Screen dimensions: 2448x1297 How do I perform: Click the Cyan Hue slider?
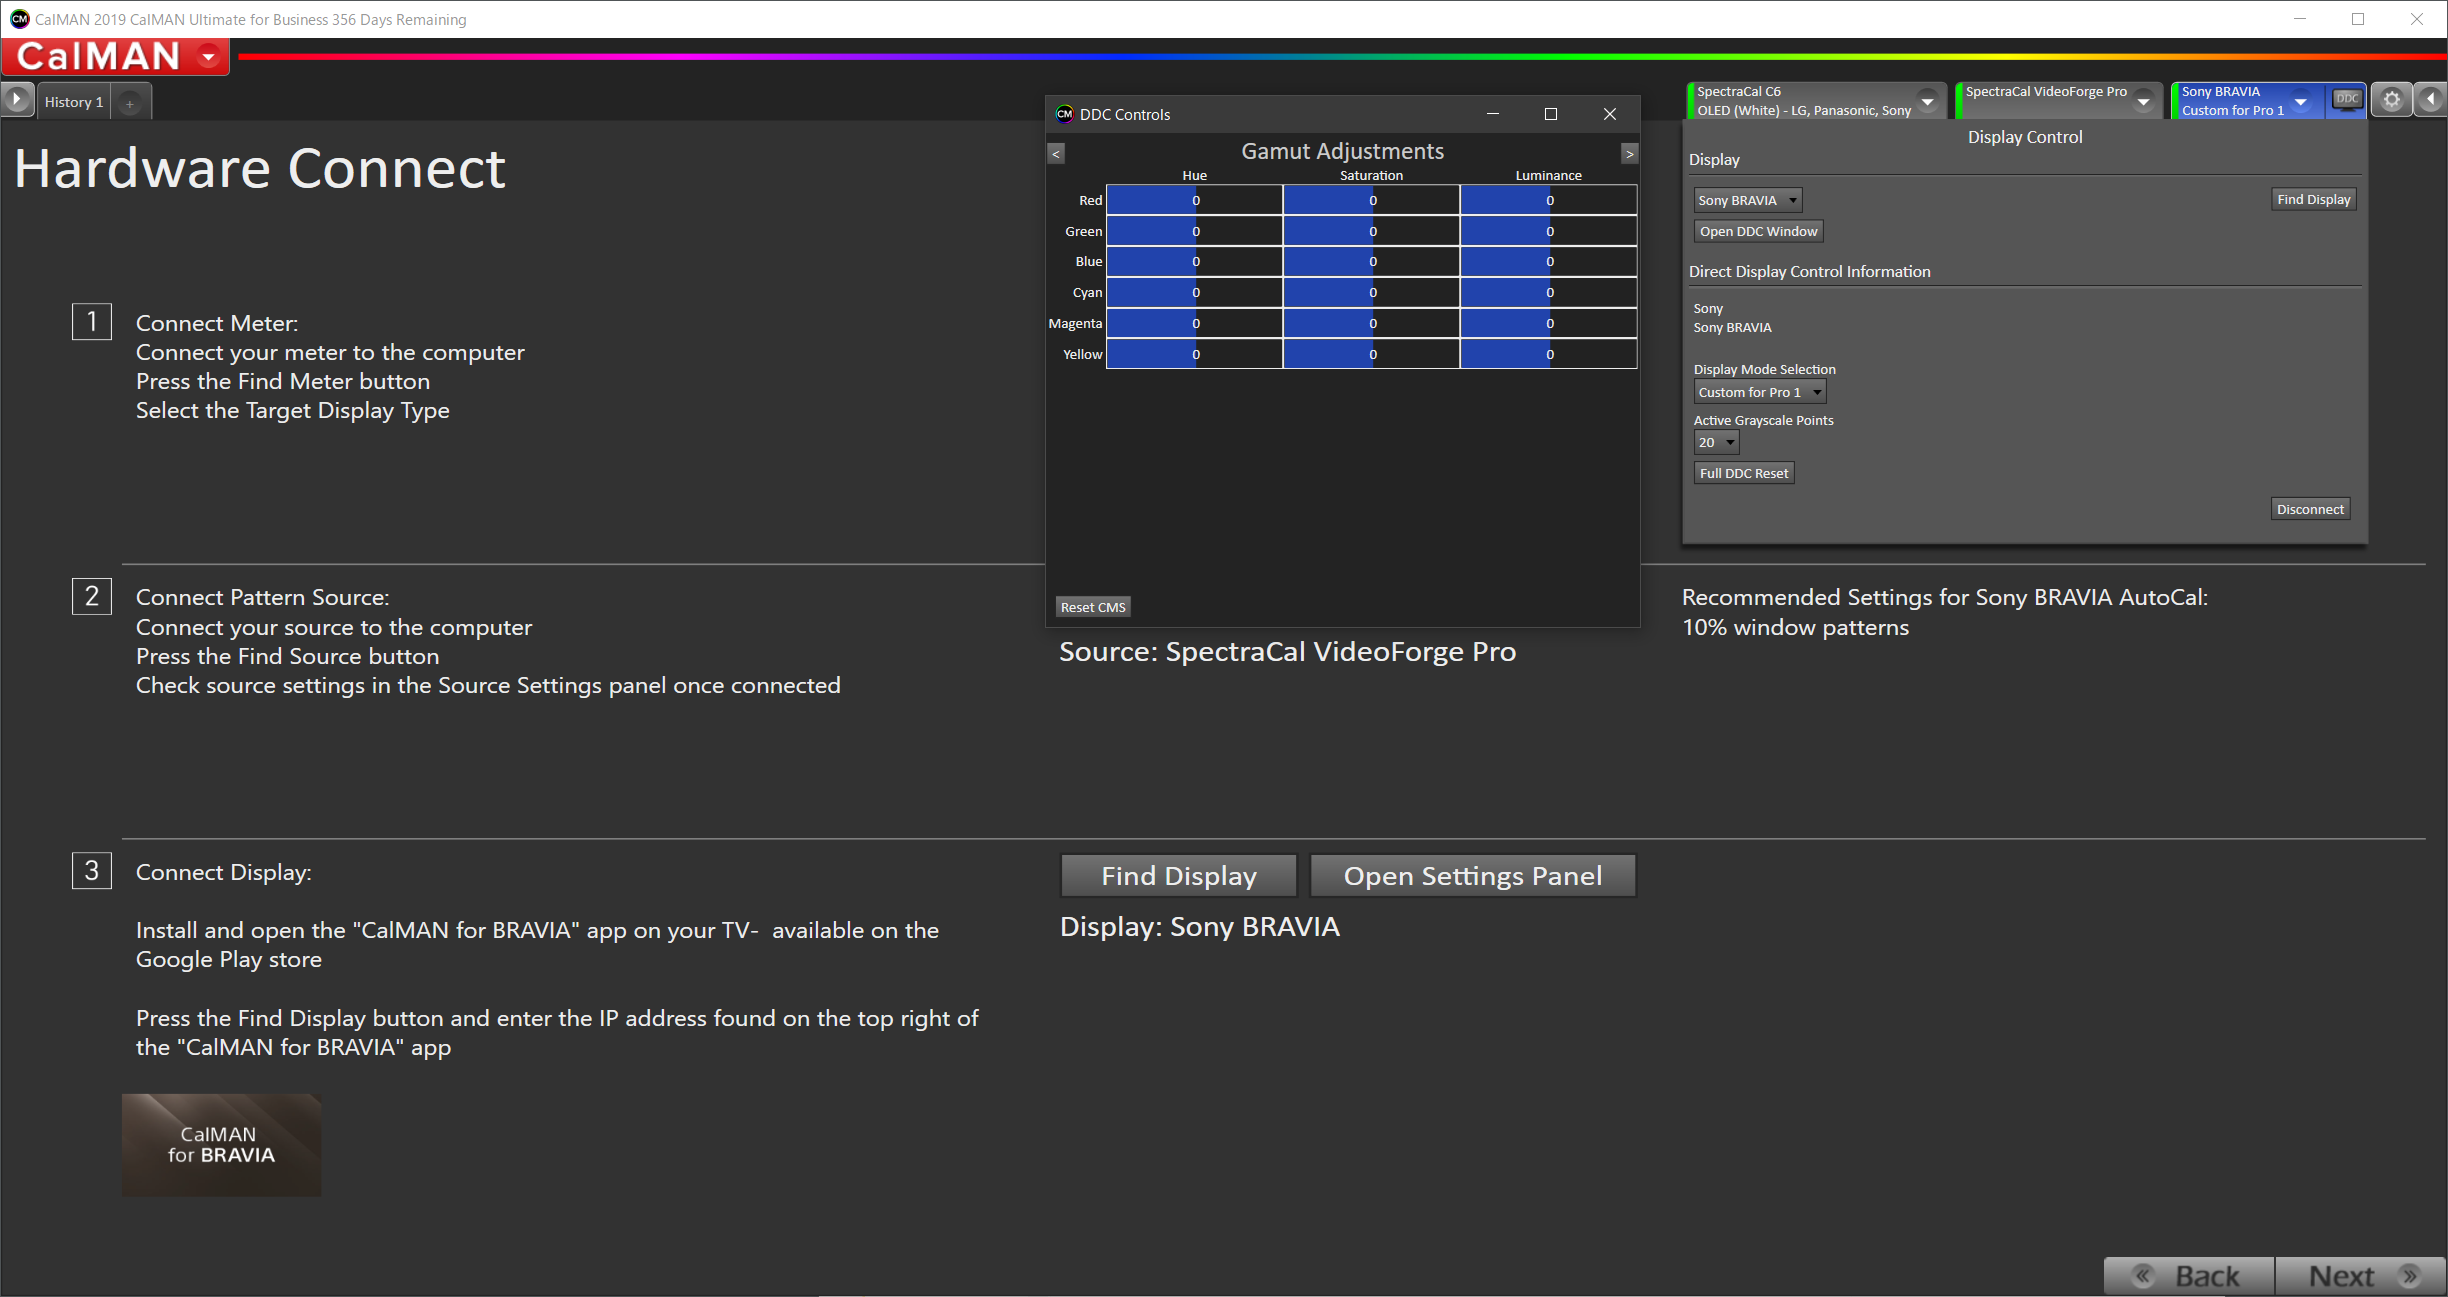1194,292
